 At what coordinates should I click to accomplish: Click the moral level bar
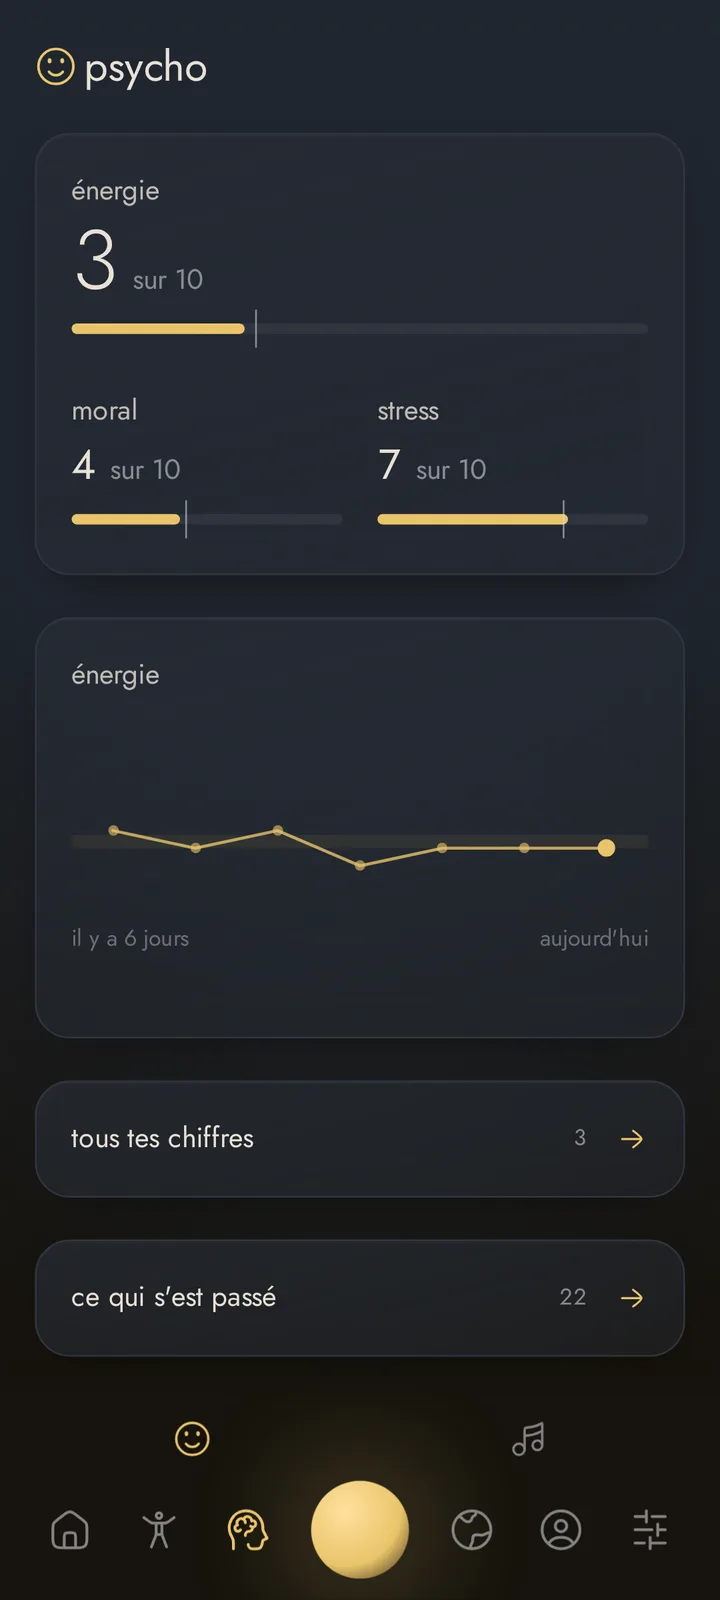(x=207, y=519)
